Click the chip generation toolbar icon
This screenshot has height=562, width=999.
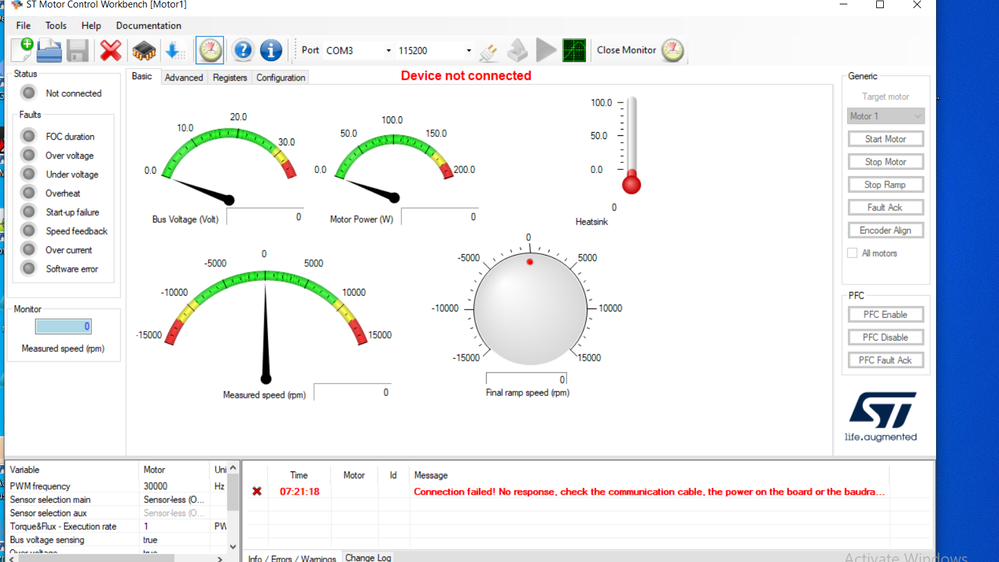[x=144, y=50]
